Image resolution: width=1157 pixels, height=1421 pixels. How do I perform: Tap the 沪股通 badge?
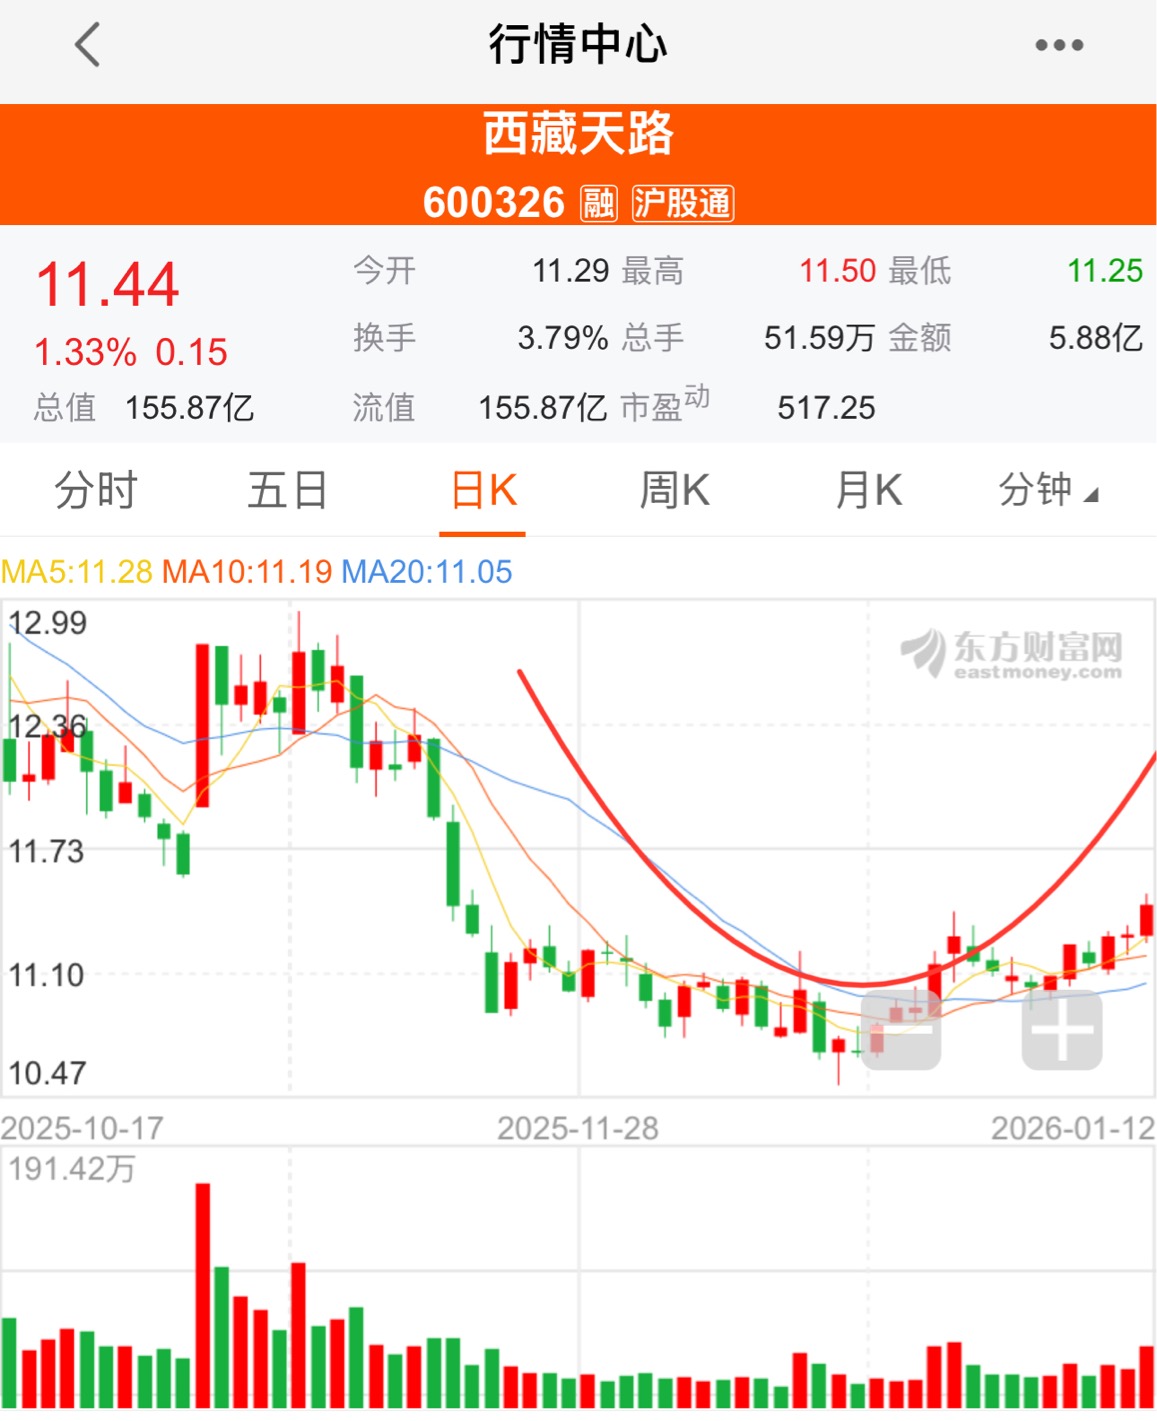point(683,203)
